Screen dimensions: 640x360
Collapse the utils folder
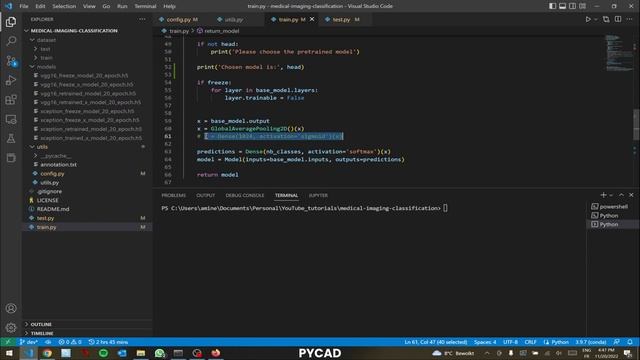pyautogui.click(x=42, y=147)
